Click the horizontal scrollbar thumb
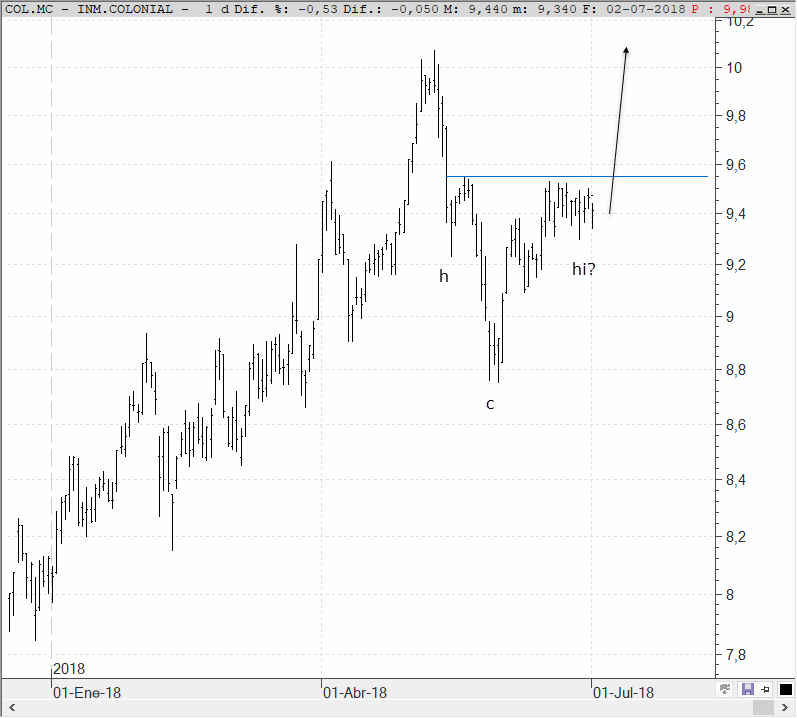This screenshot has width=797, height=718. coord(763,708)
